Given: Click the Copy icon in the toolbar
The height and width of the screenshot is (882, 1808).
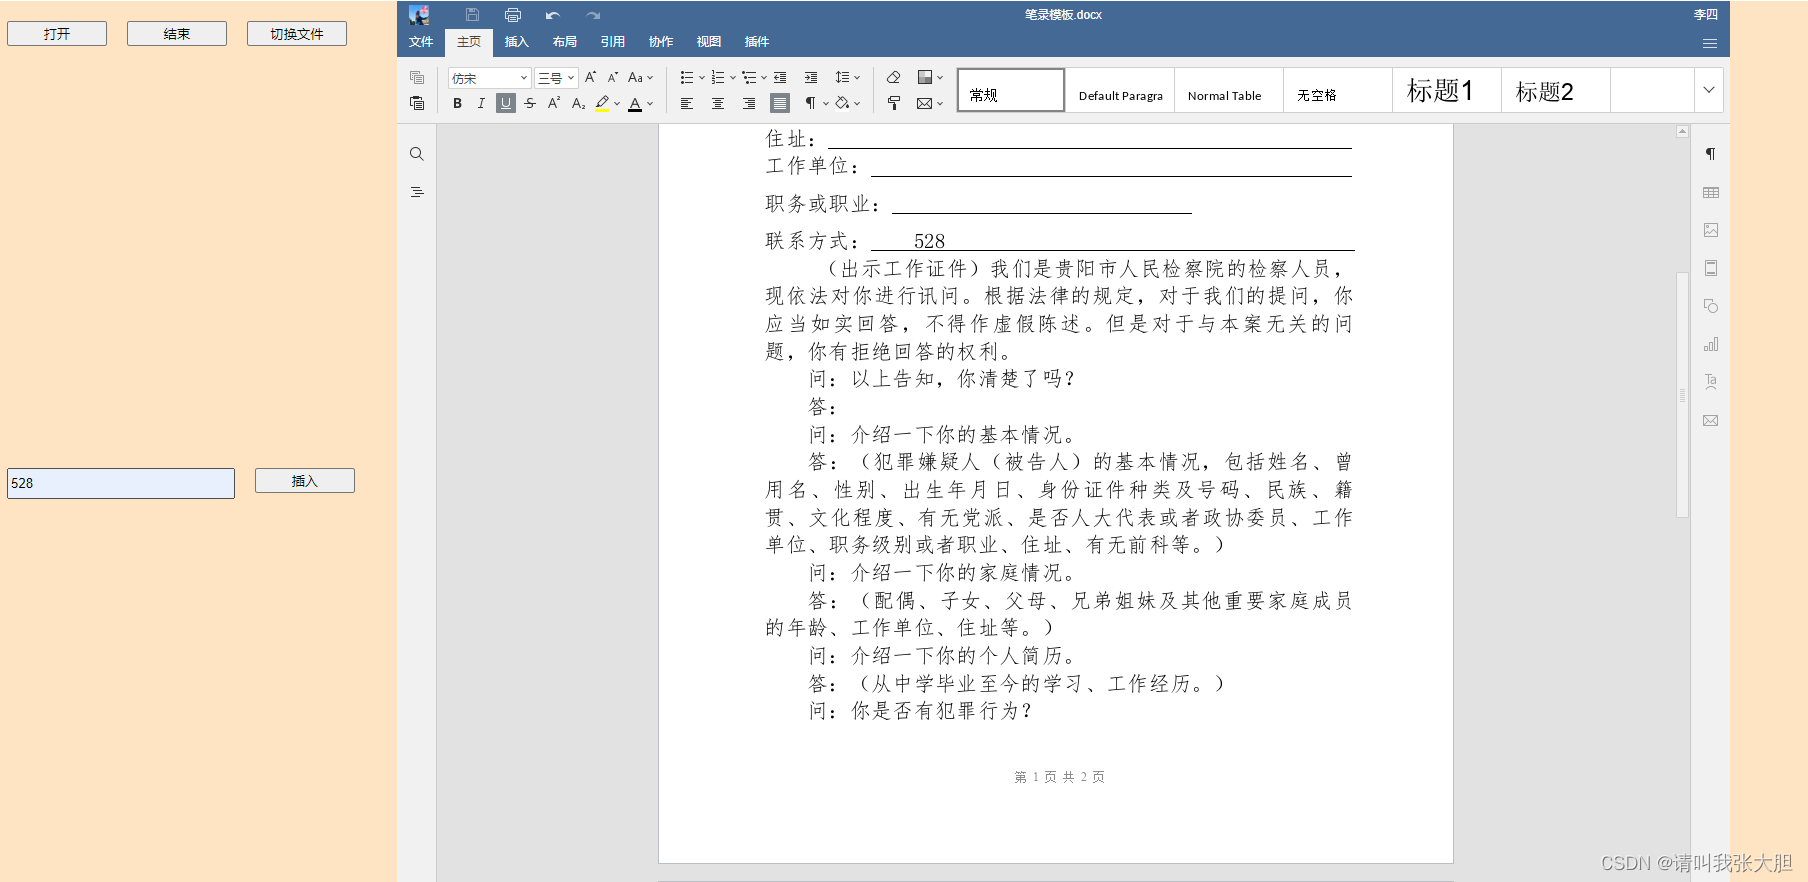Looking at the screenshot, I should 417,77.
